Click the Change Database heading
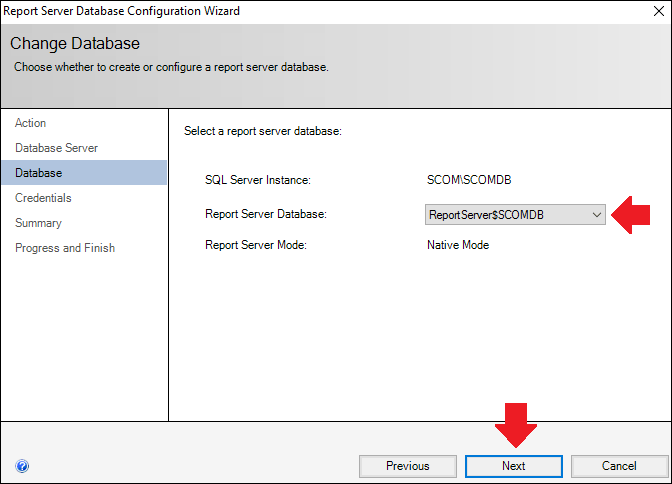 coord(75,44)
